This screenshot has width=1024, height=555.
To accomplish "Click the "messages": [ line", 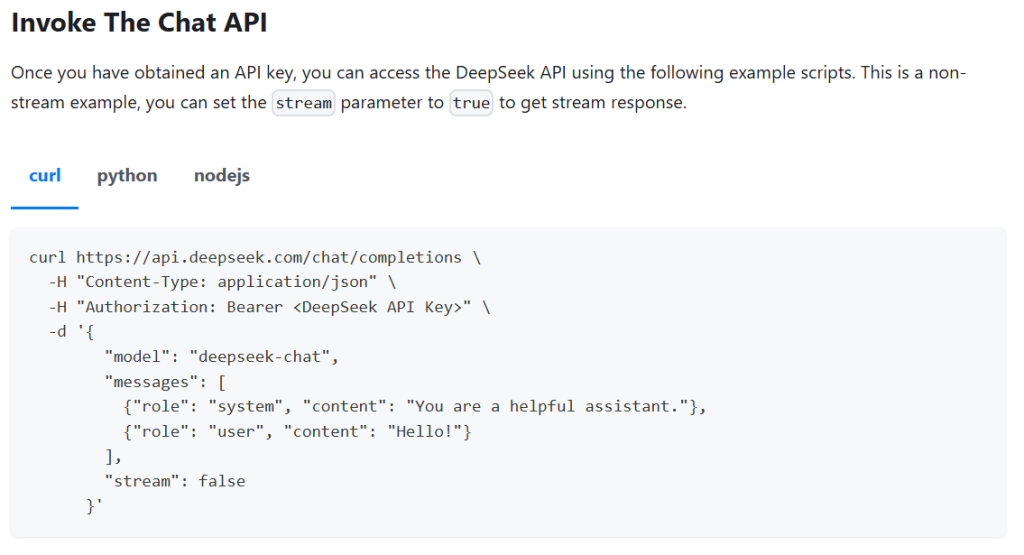I will [165, 381].
